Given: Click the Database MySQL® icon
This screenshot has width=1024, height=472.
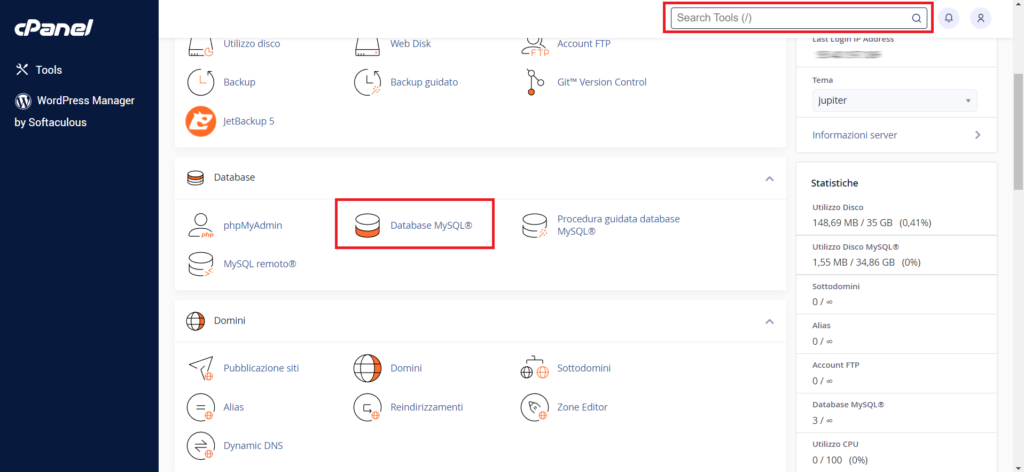Looking at the screenshot, I should tap(367, 225).
